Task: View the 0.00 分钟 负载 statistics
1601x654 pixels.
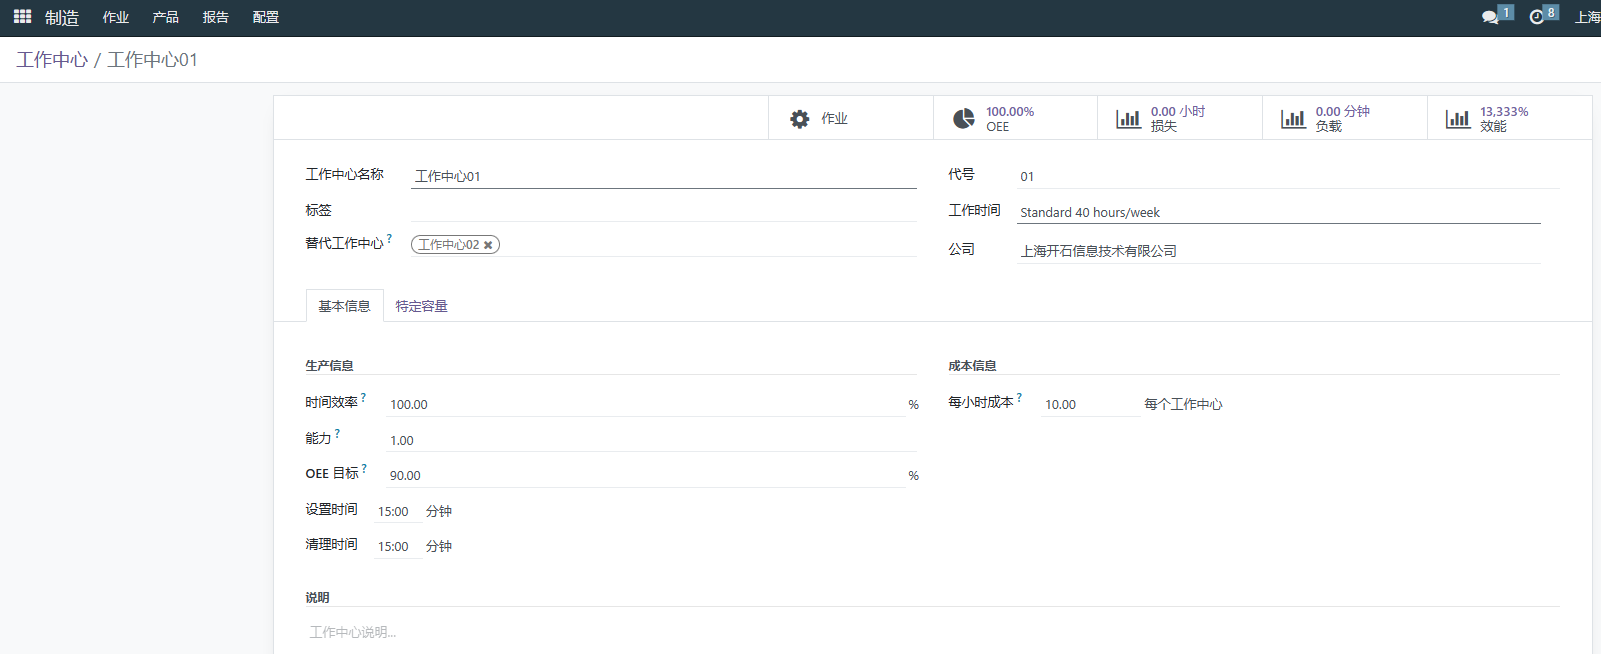Action: [1345, 118]
